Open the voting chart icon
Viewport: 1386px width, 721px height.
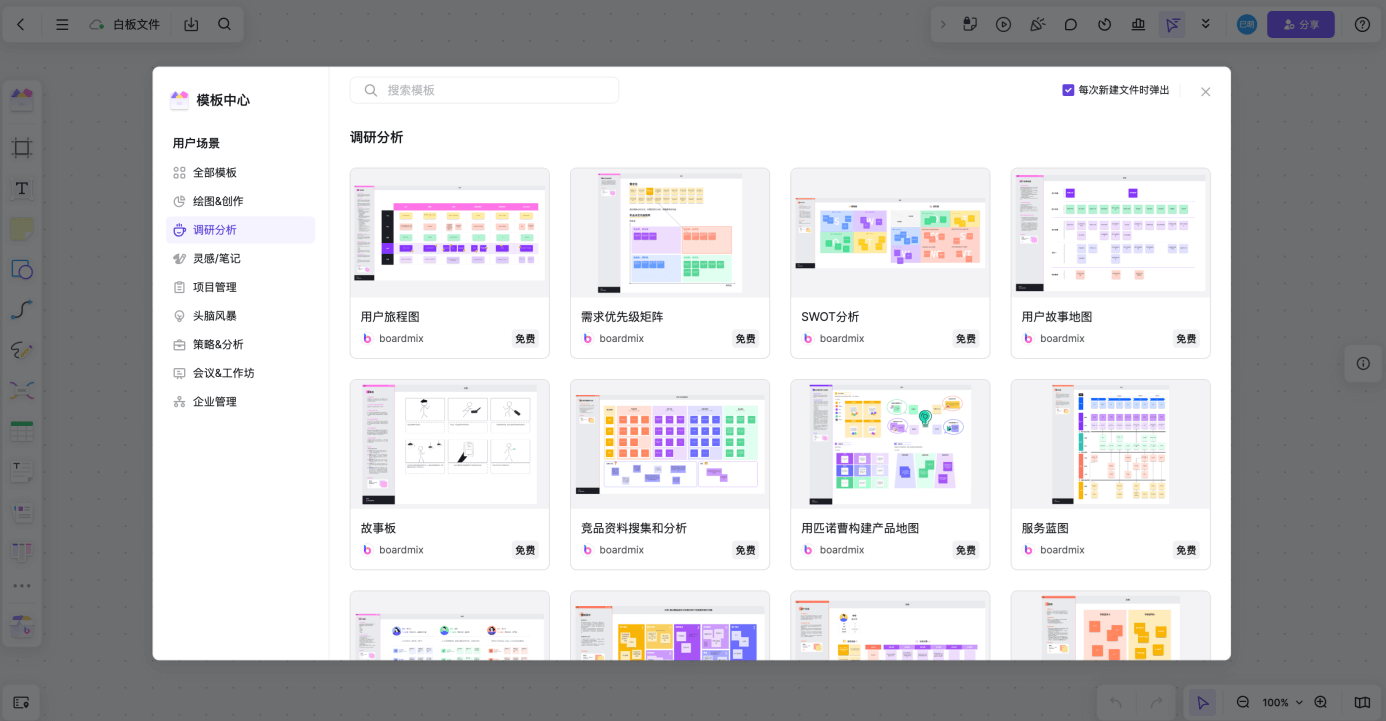1138,24
